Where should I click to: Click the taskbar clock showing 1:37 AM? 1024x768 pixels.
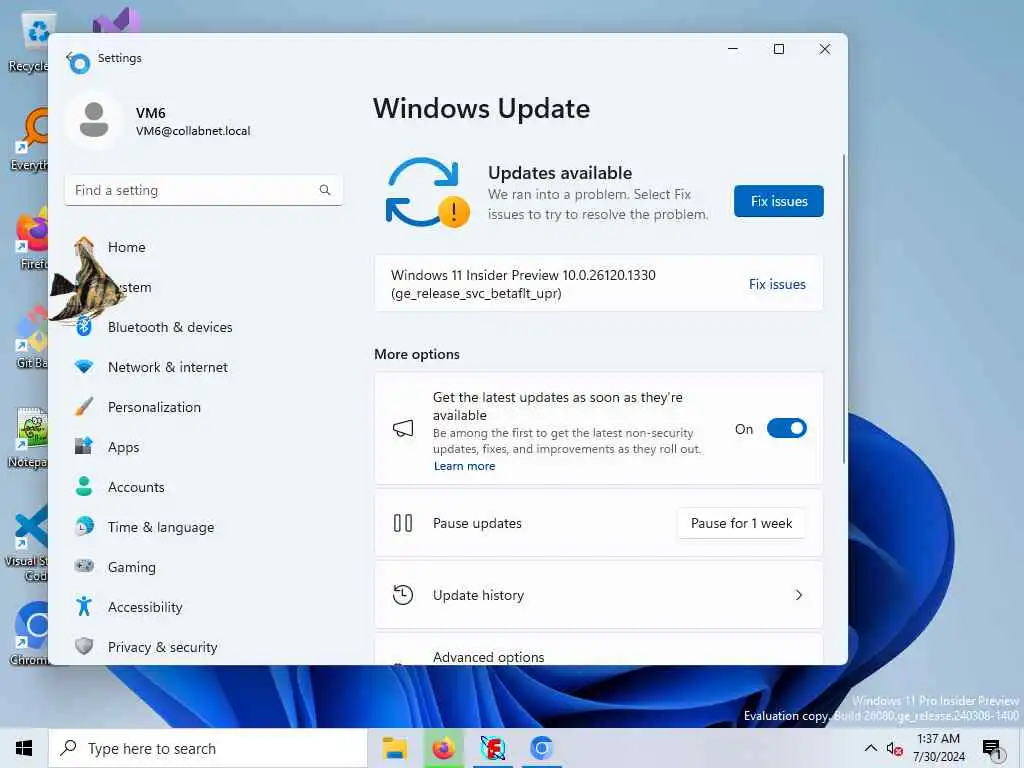pyautogui.click(x=938, y=748)
